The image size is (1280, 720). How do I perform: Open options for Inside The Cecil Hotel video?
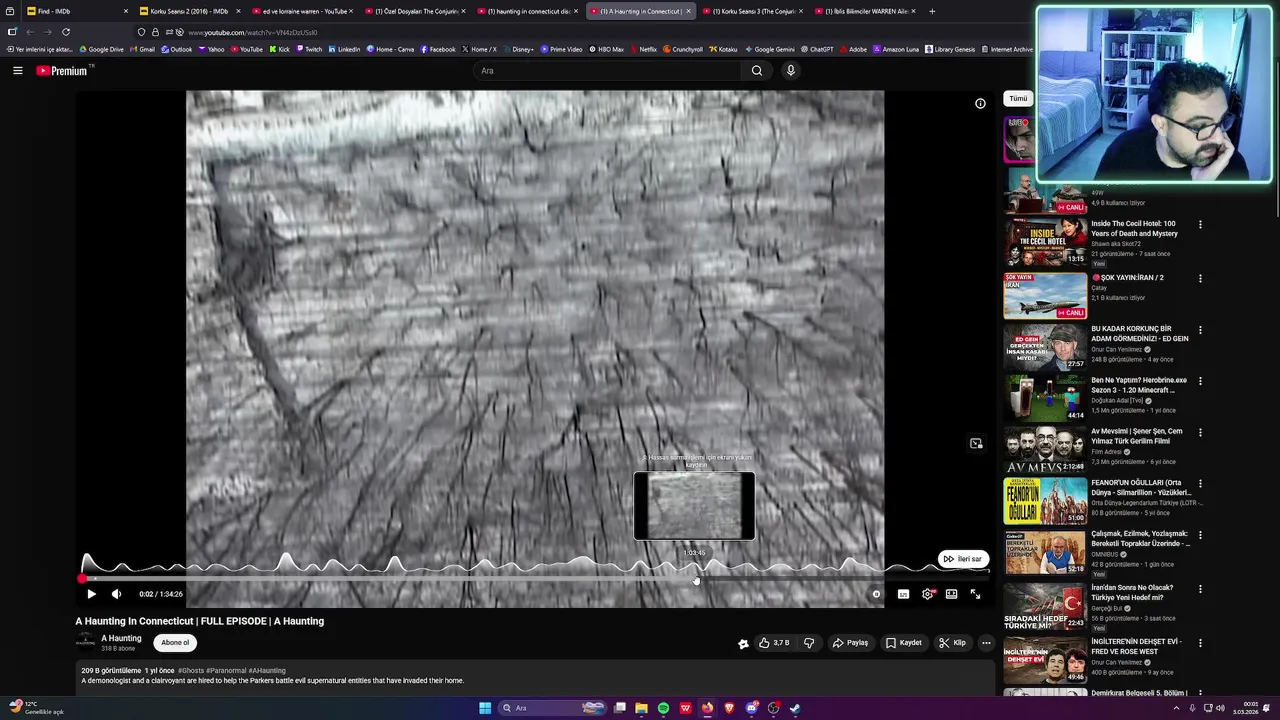coord(1200,224)
